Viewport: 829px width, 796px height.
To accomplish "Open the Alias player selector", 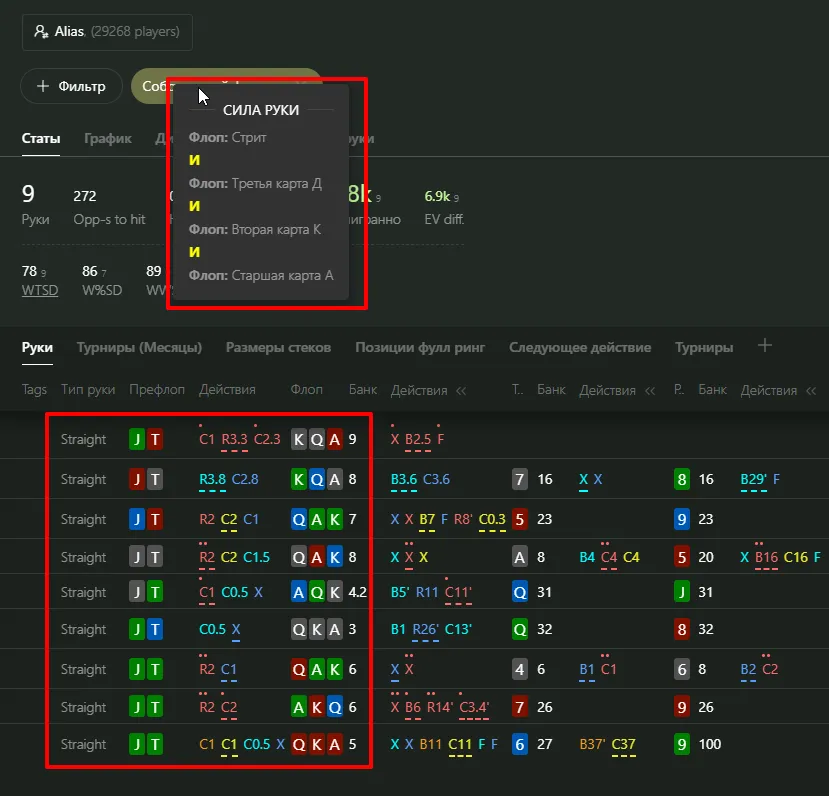I will click(x=107, y=32).
